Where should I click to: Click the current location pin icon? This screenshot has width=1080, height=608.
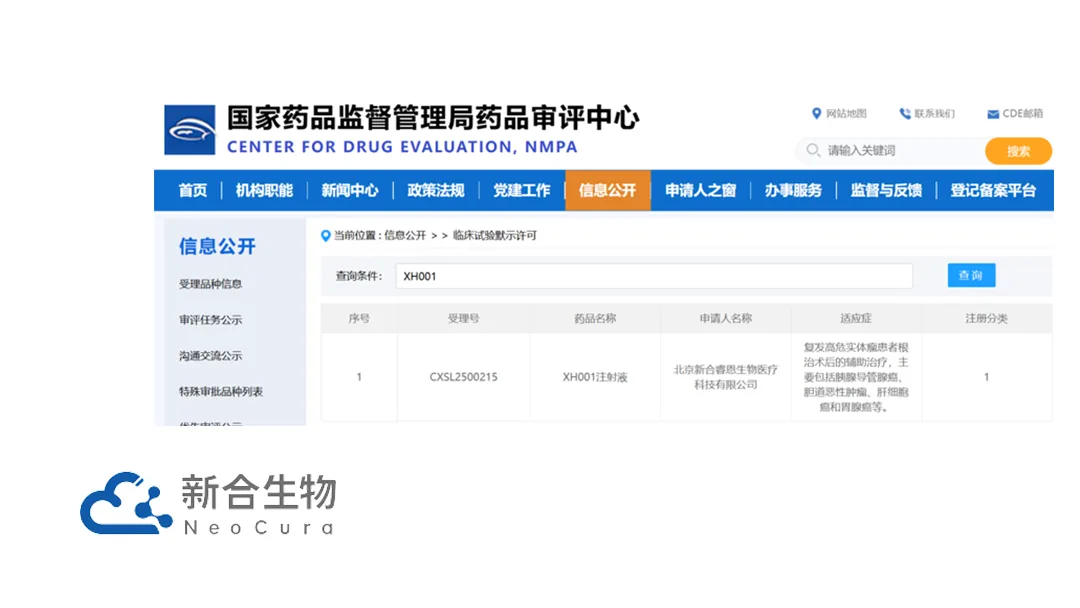coord(325,236)
